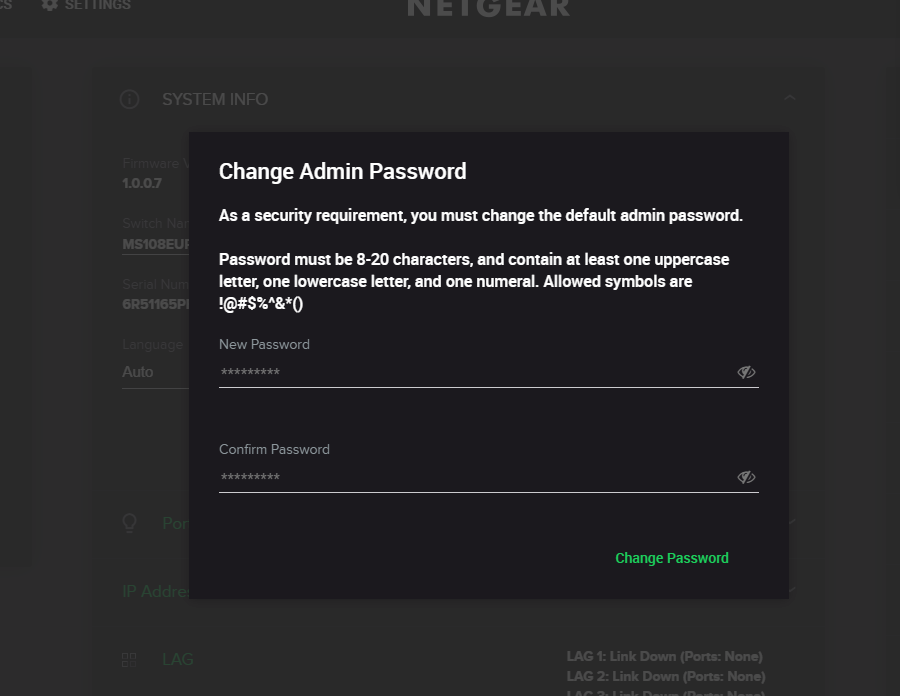
Task: Open the SETTINGS menu
Action: point(97,5)
